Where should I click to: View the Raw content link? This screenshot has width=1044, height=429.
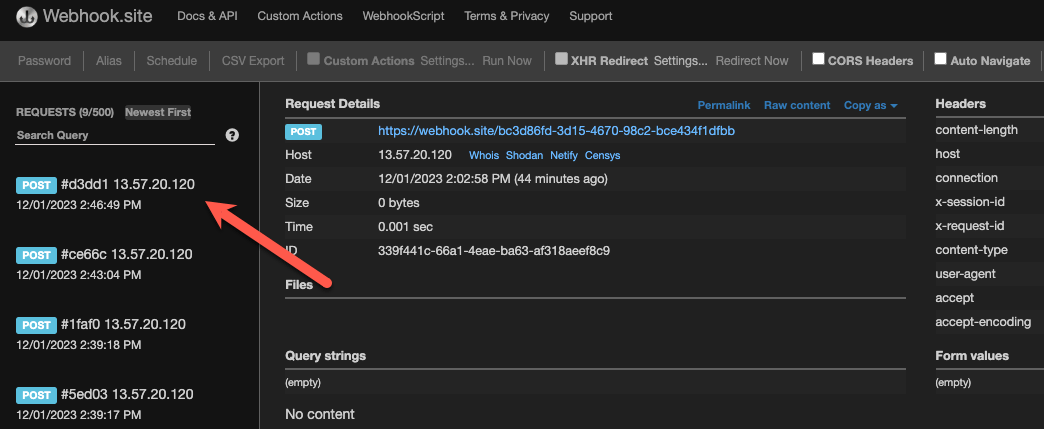[797, 105]
